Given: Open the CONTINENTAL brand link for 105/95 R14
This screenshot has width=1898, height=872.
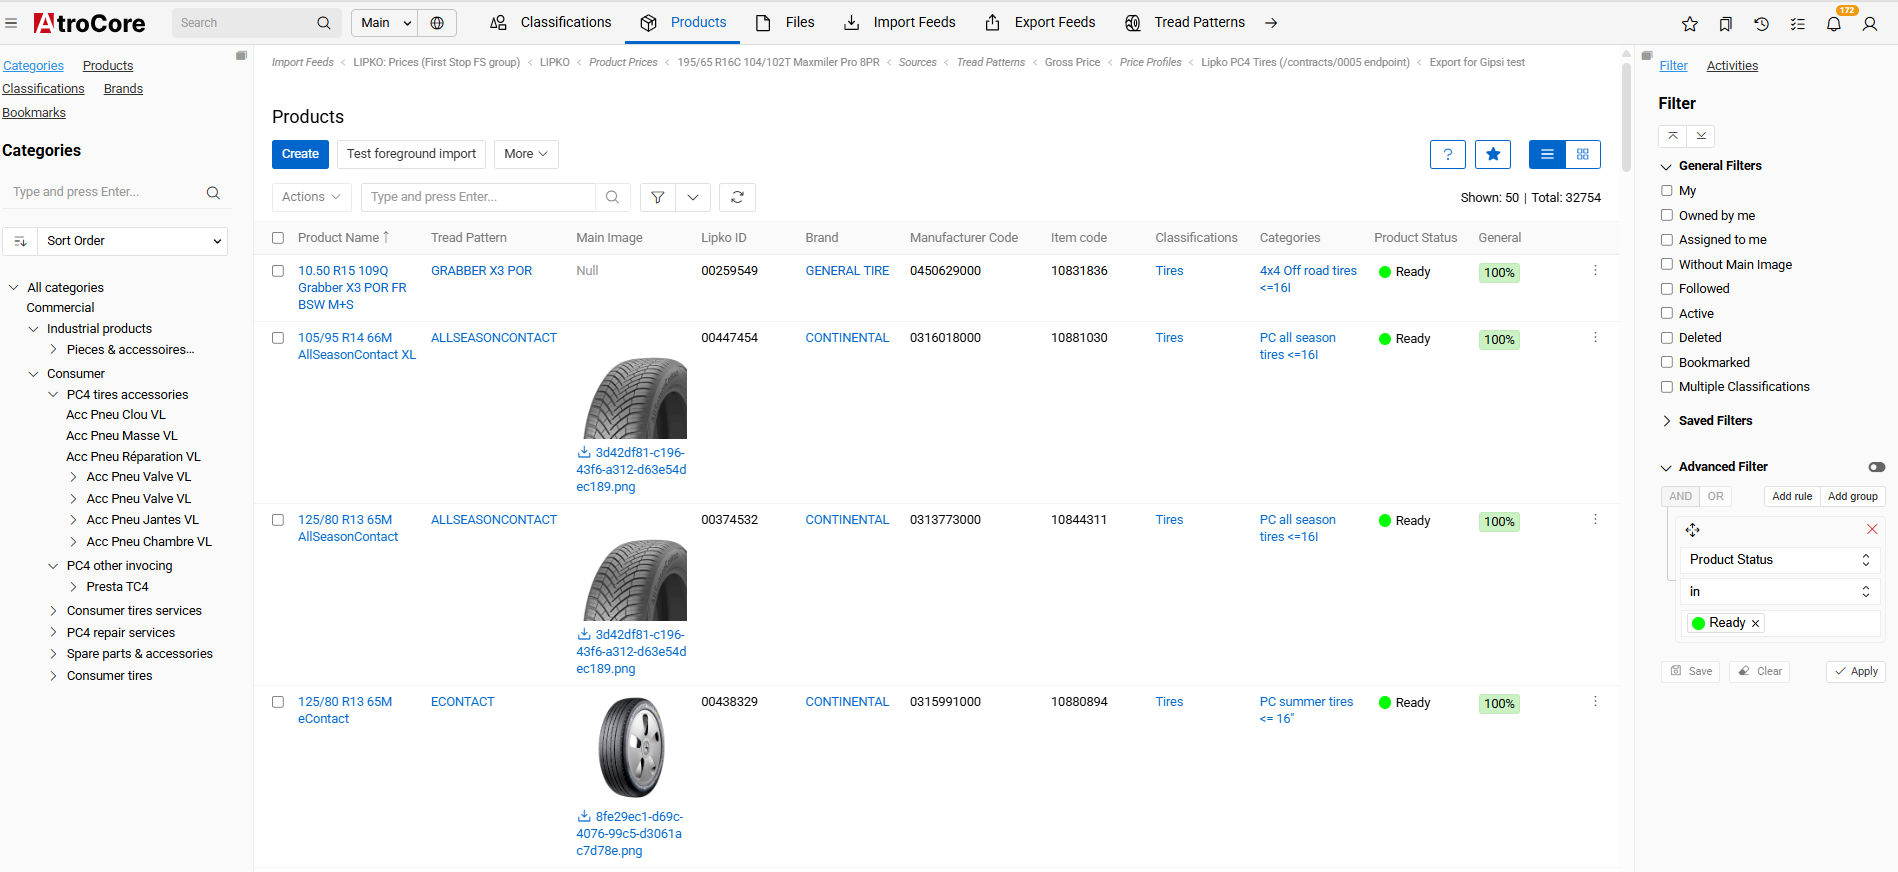Looking at the screenshot, I should coord(847,338).
